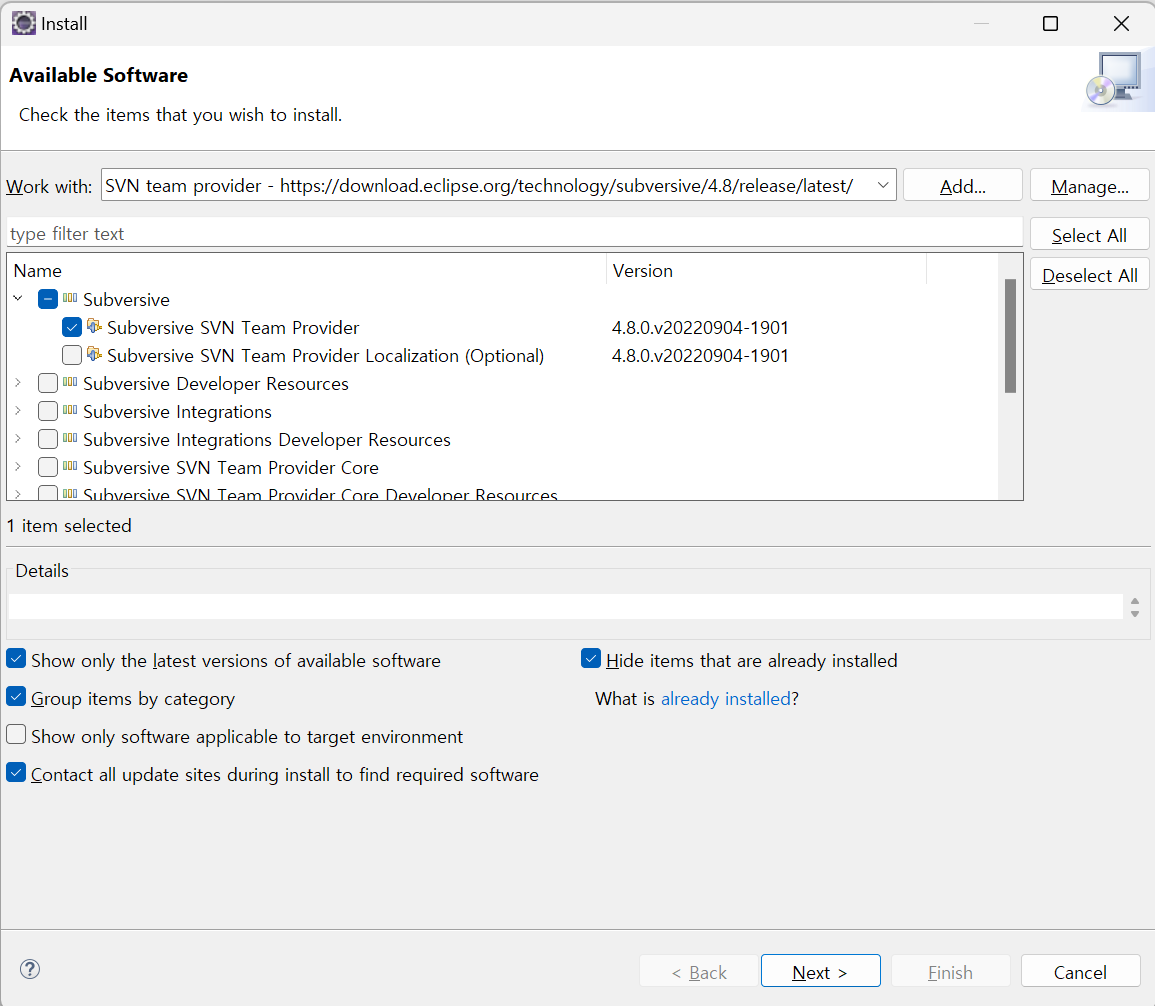
Task: Disable Group items by category
Action: click(16, 698)
